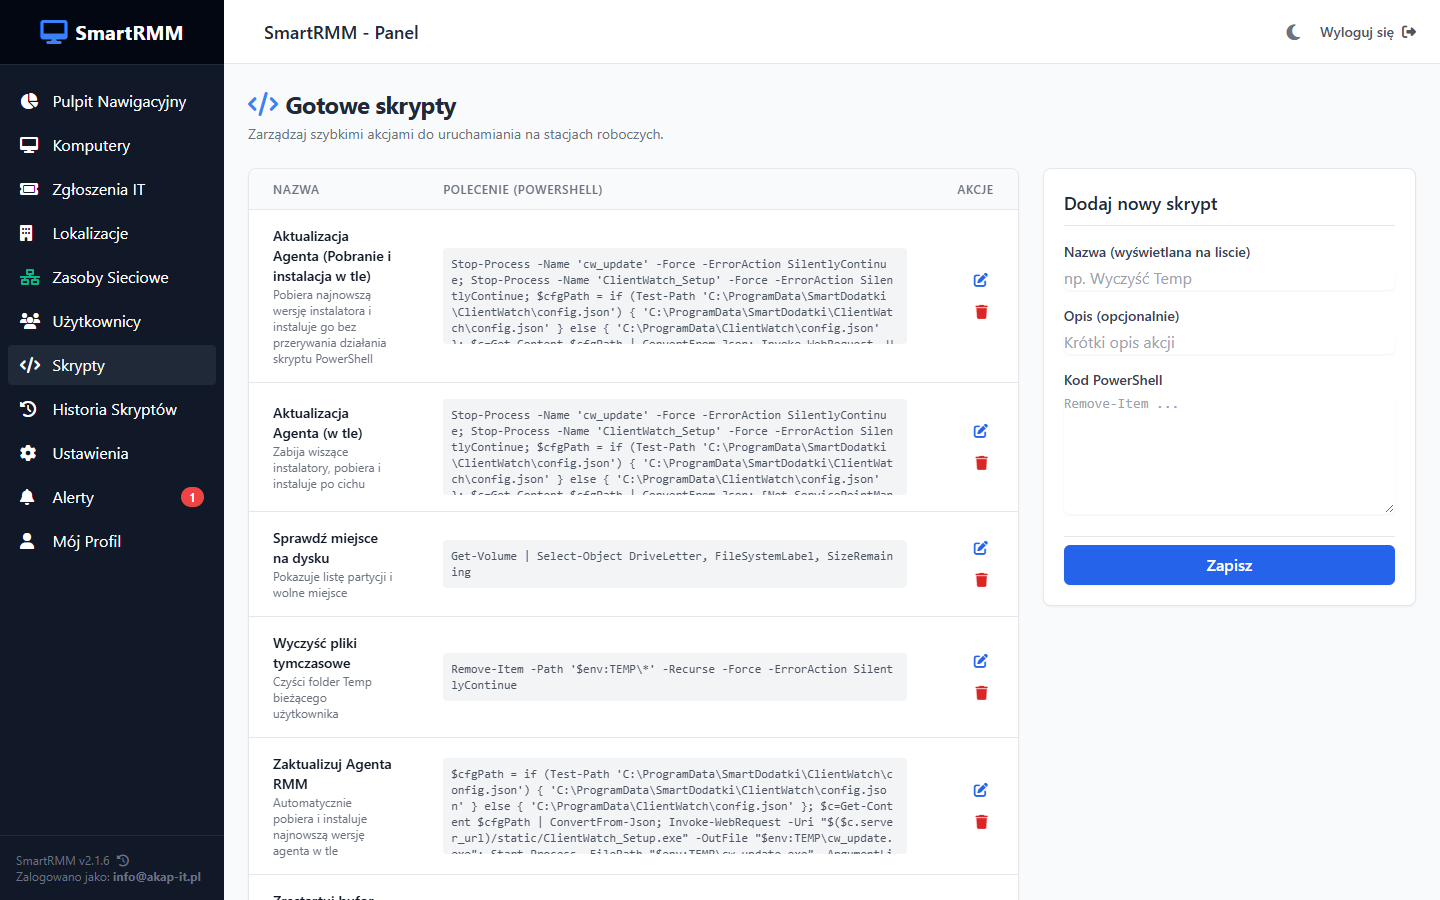Click the textarea resize handle corner
Image resolution: width=1440 pixels, height=900 pixels.
[1389, 508]
